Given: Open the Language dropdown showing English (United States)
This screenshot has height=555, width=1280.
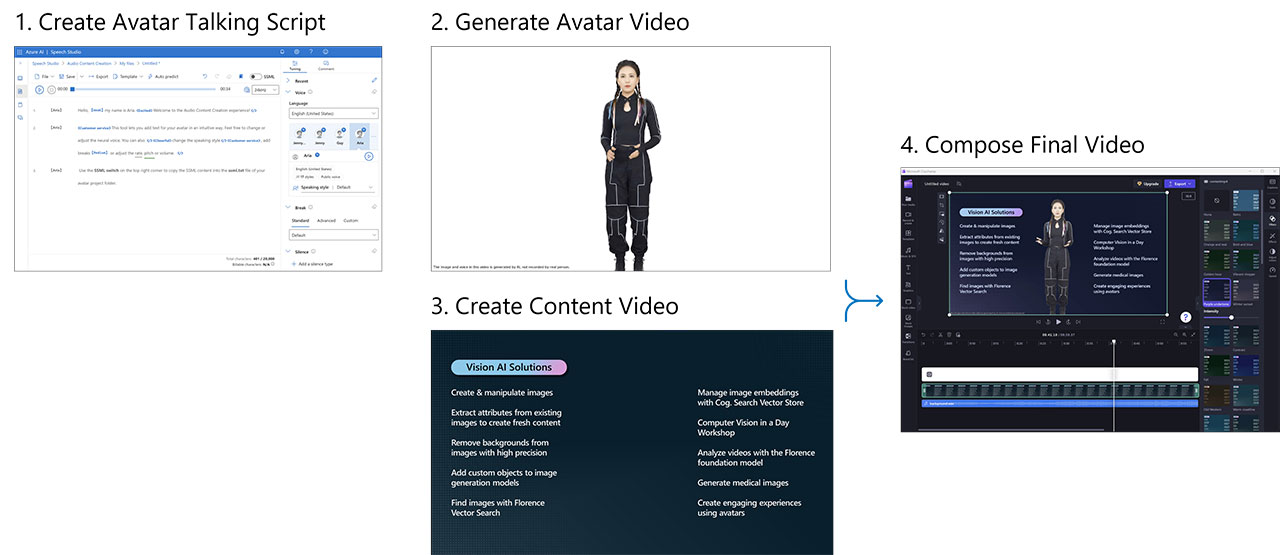Looking at the screenshot, I should [333, 114].
